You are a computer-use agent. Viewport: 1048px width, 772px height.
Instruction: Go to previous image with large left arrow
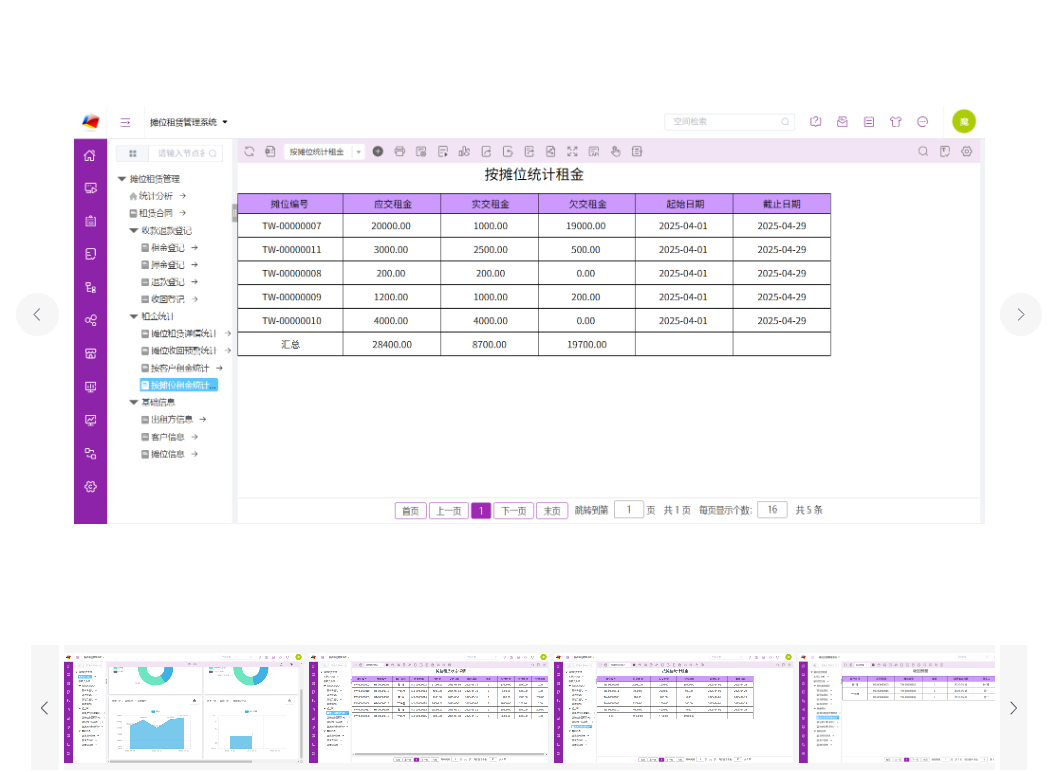point(37,314)
